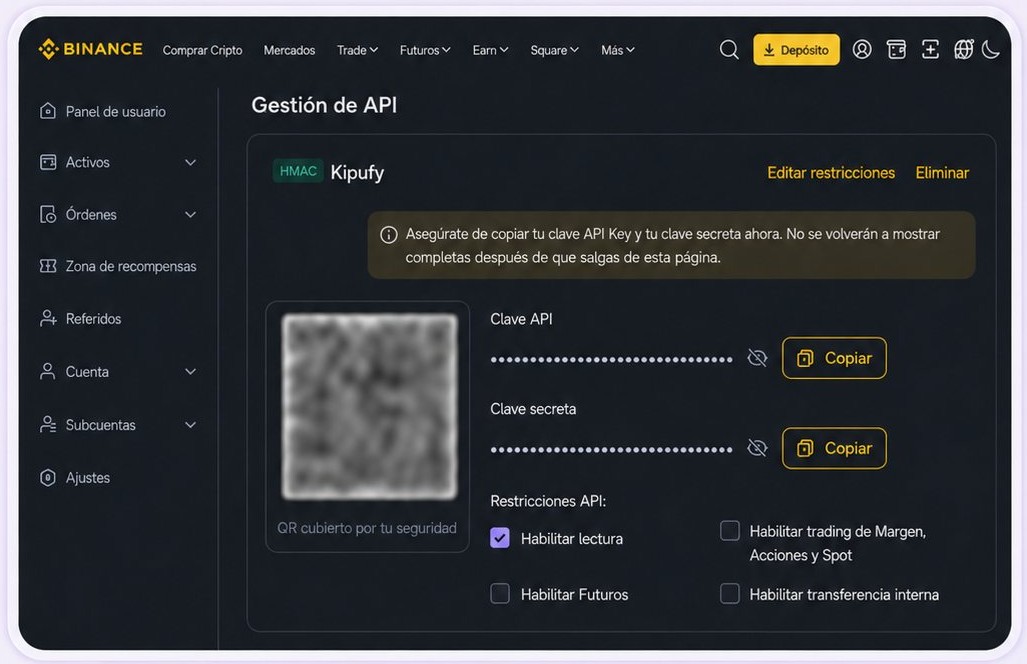Click the Cuenta person icon
Screen dimensions: 1027x664
pos(48,371)
